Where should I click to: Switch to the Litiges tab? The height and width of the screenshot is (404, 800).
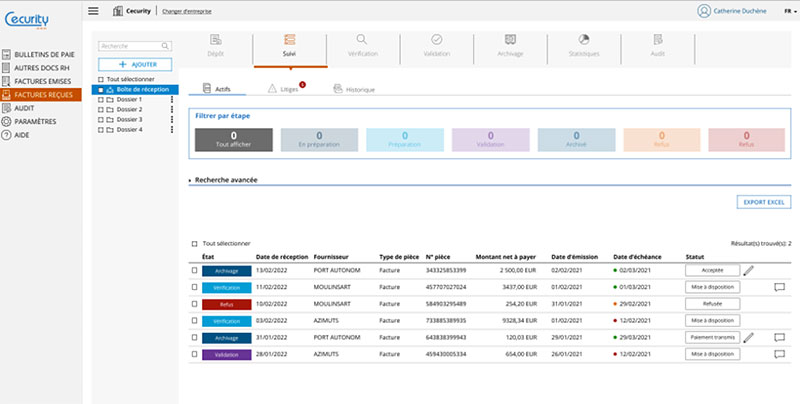coord(288,89)
